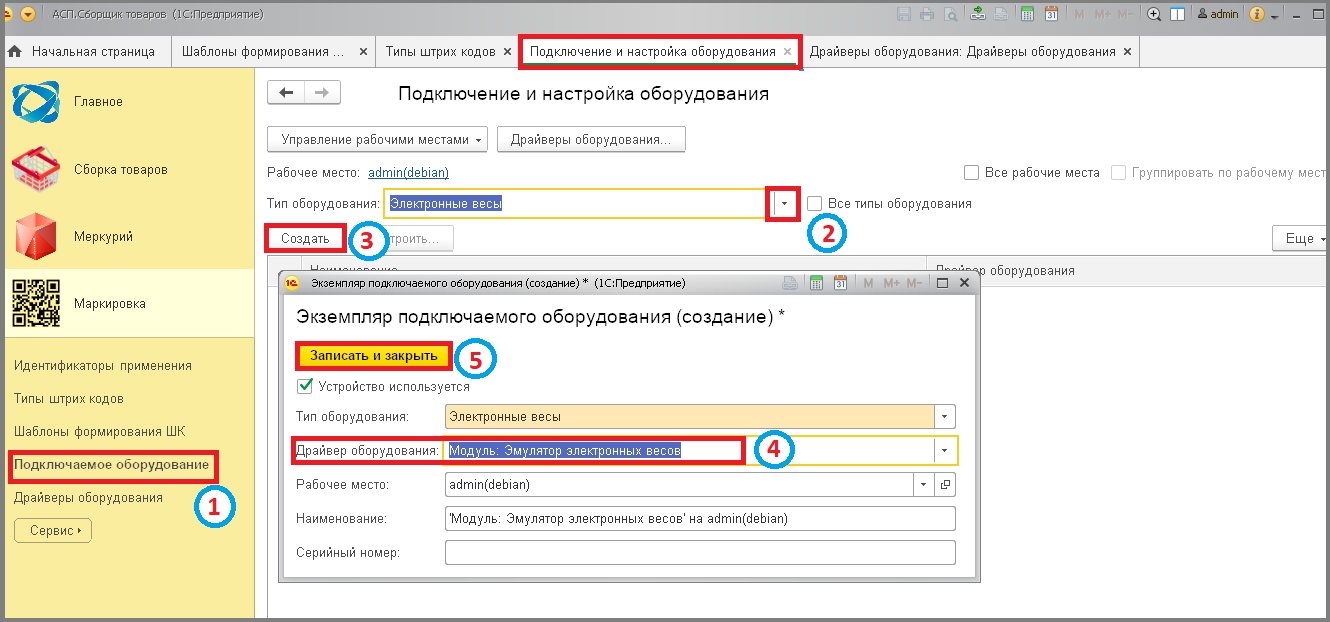
Task: Open Шаблоны формирования ШК sidebar link
Action: (100, 432)
